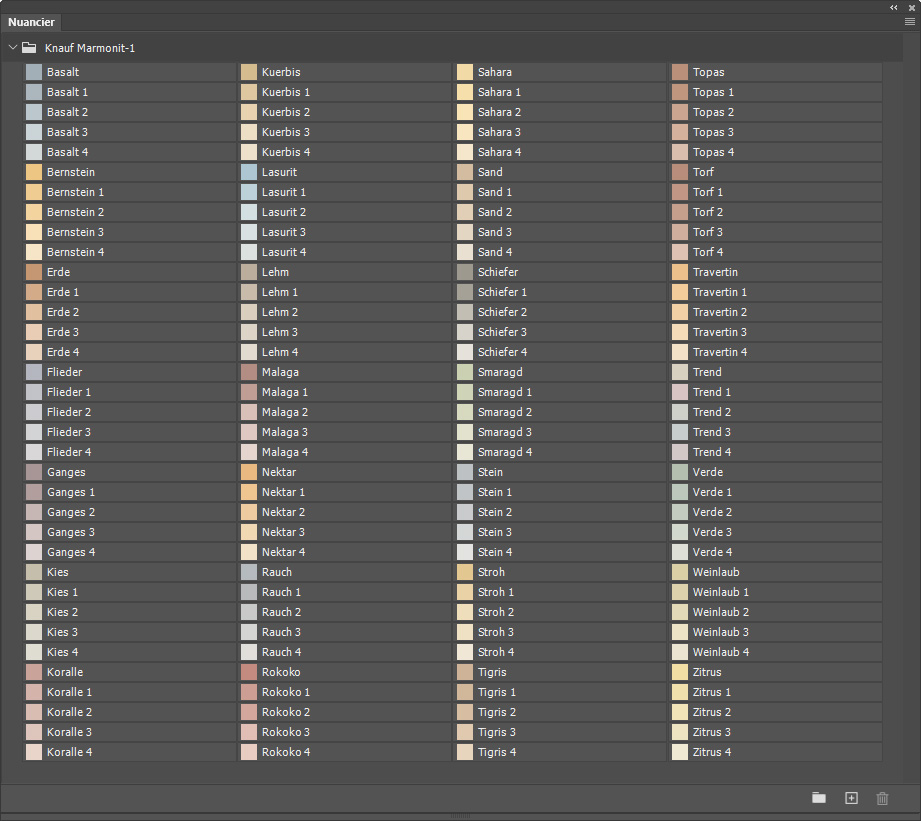Select the Sahara 2 swatch
Viewport: 921px width, 821px height.
[x=465, y=112]
